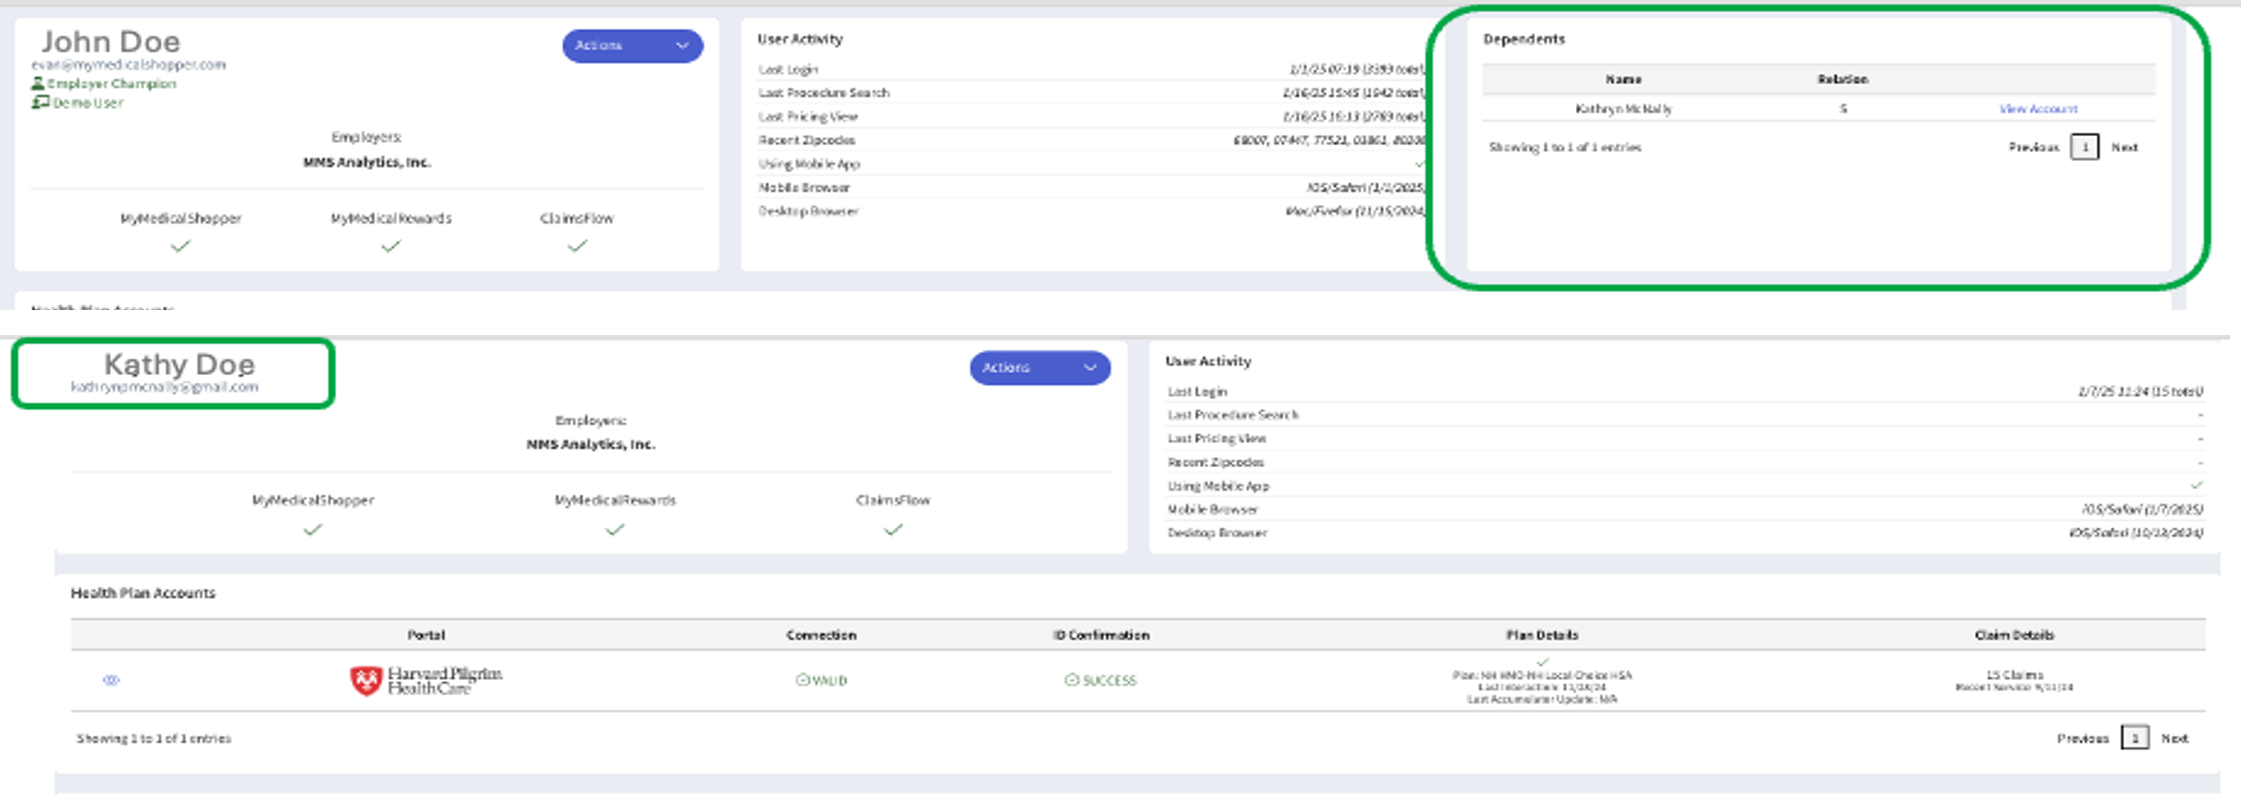Click the VALID connection status icon
The width and height of the screenshot is (2241, 795).
tap(802, 680)
